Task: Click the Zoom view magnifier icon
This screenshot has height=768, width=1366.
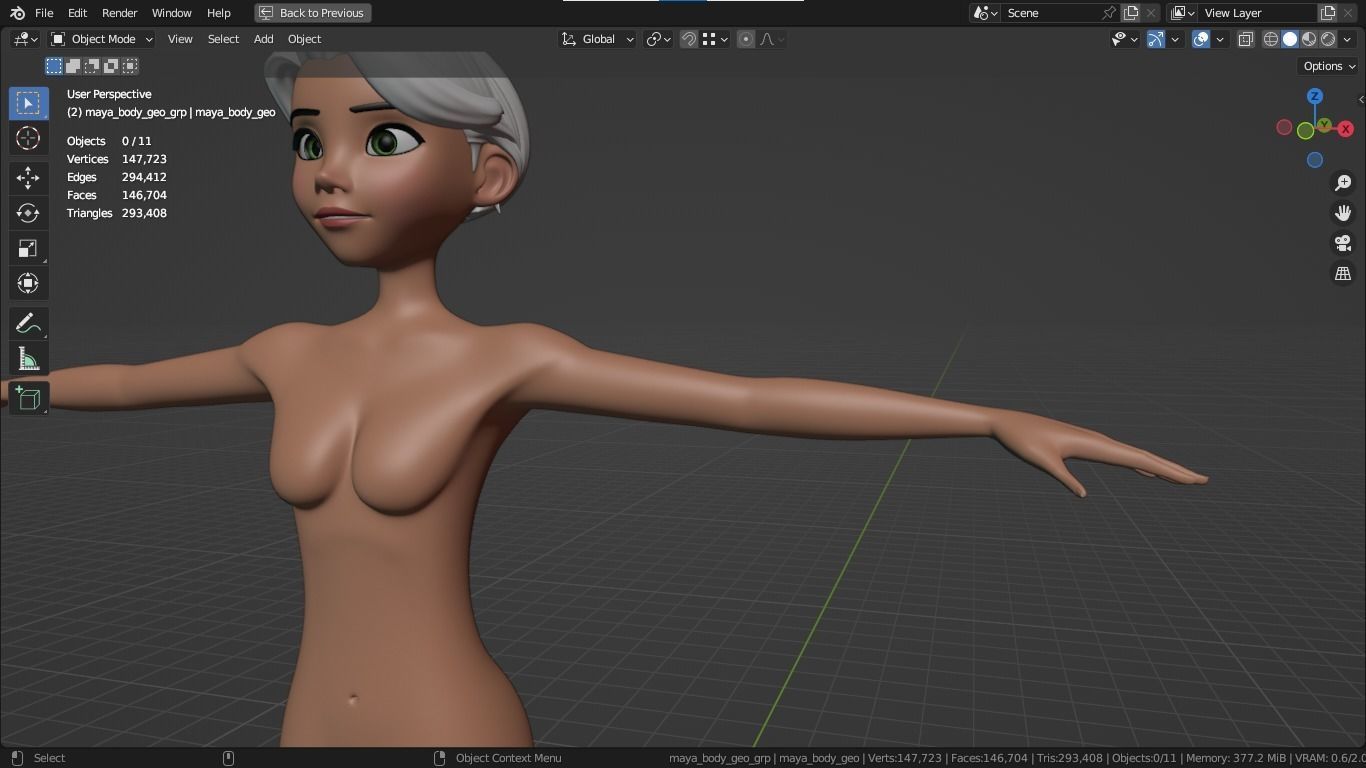Action: [1343, 183]
